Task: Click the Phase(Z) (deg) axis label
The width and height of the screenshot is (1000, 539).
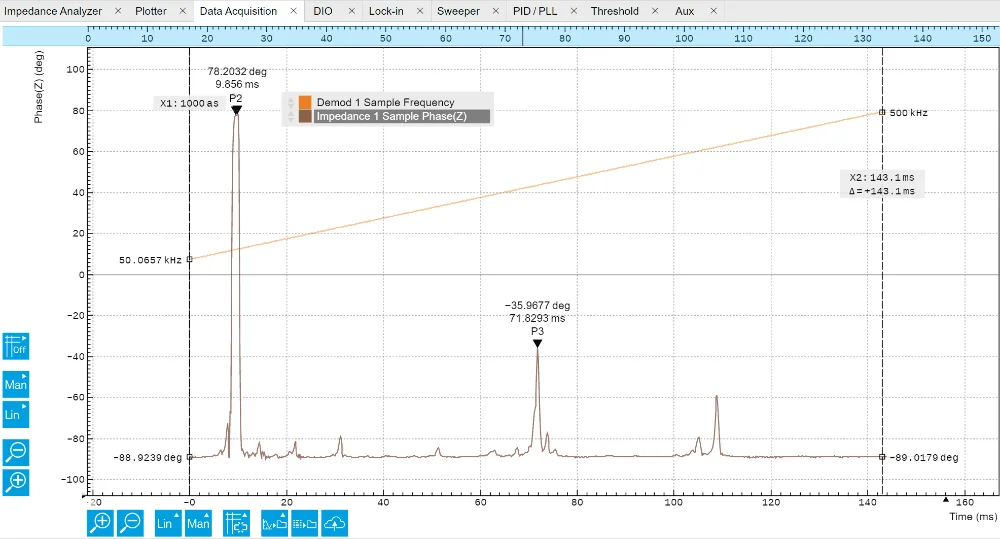Action: tap(38, 87)
